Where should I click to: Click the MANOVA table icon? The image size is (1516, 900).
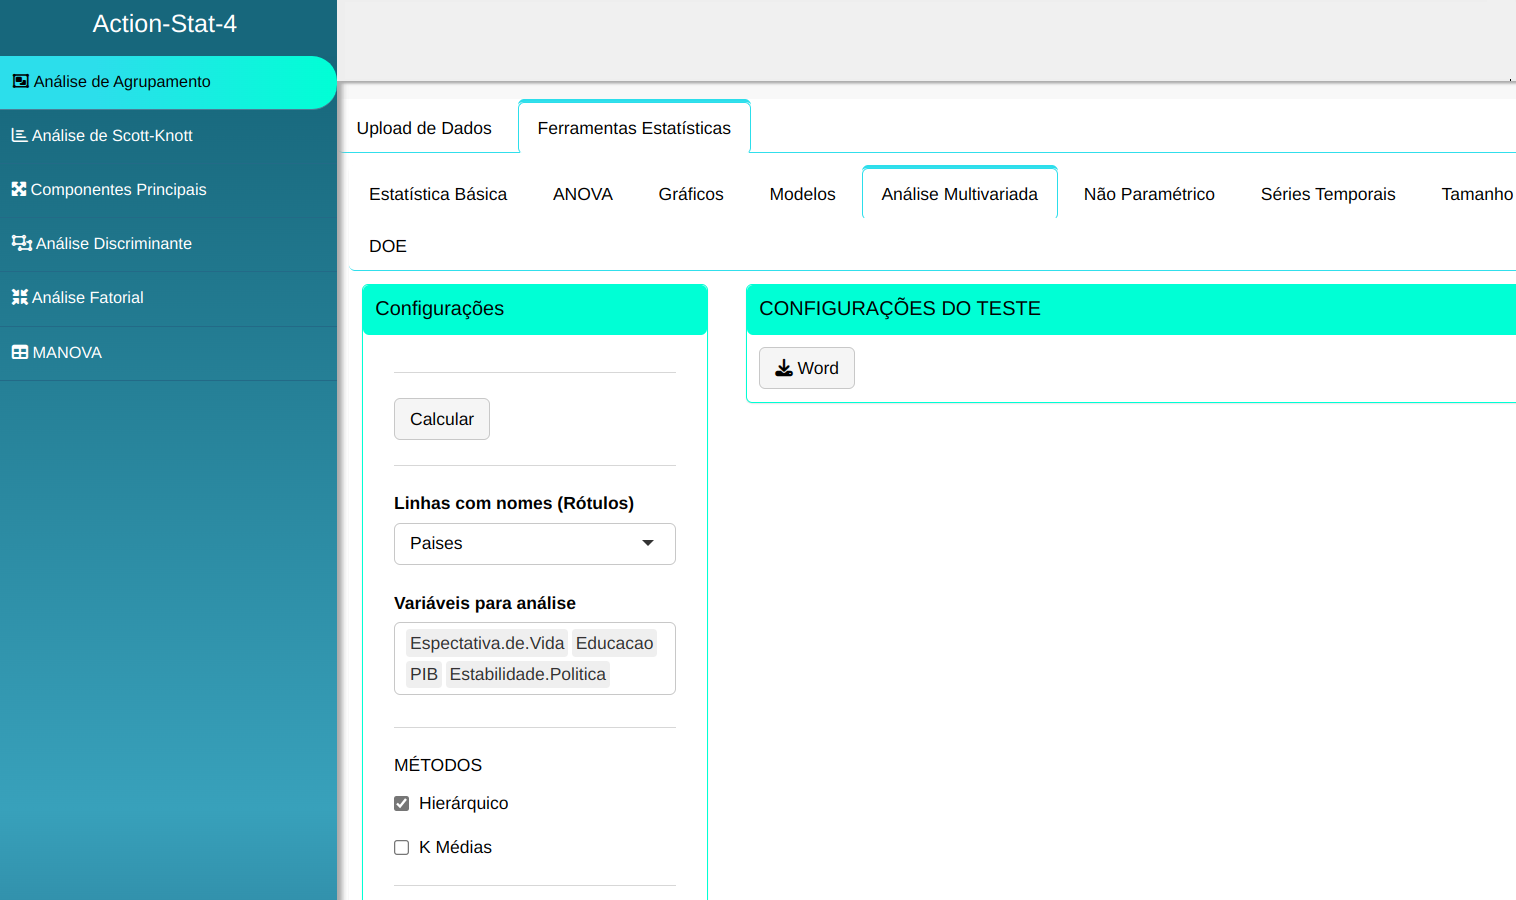pos(20,352)
